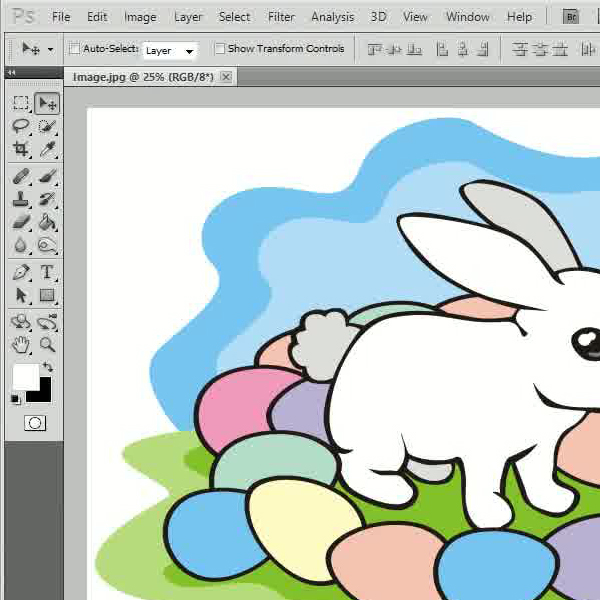Select the Dodge tool
The width and height of the screenshot is (600, 600).
pos(47,245)
